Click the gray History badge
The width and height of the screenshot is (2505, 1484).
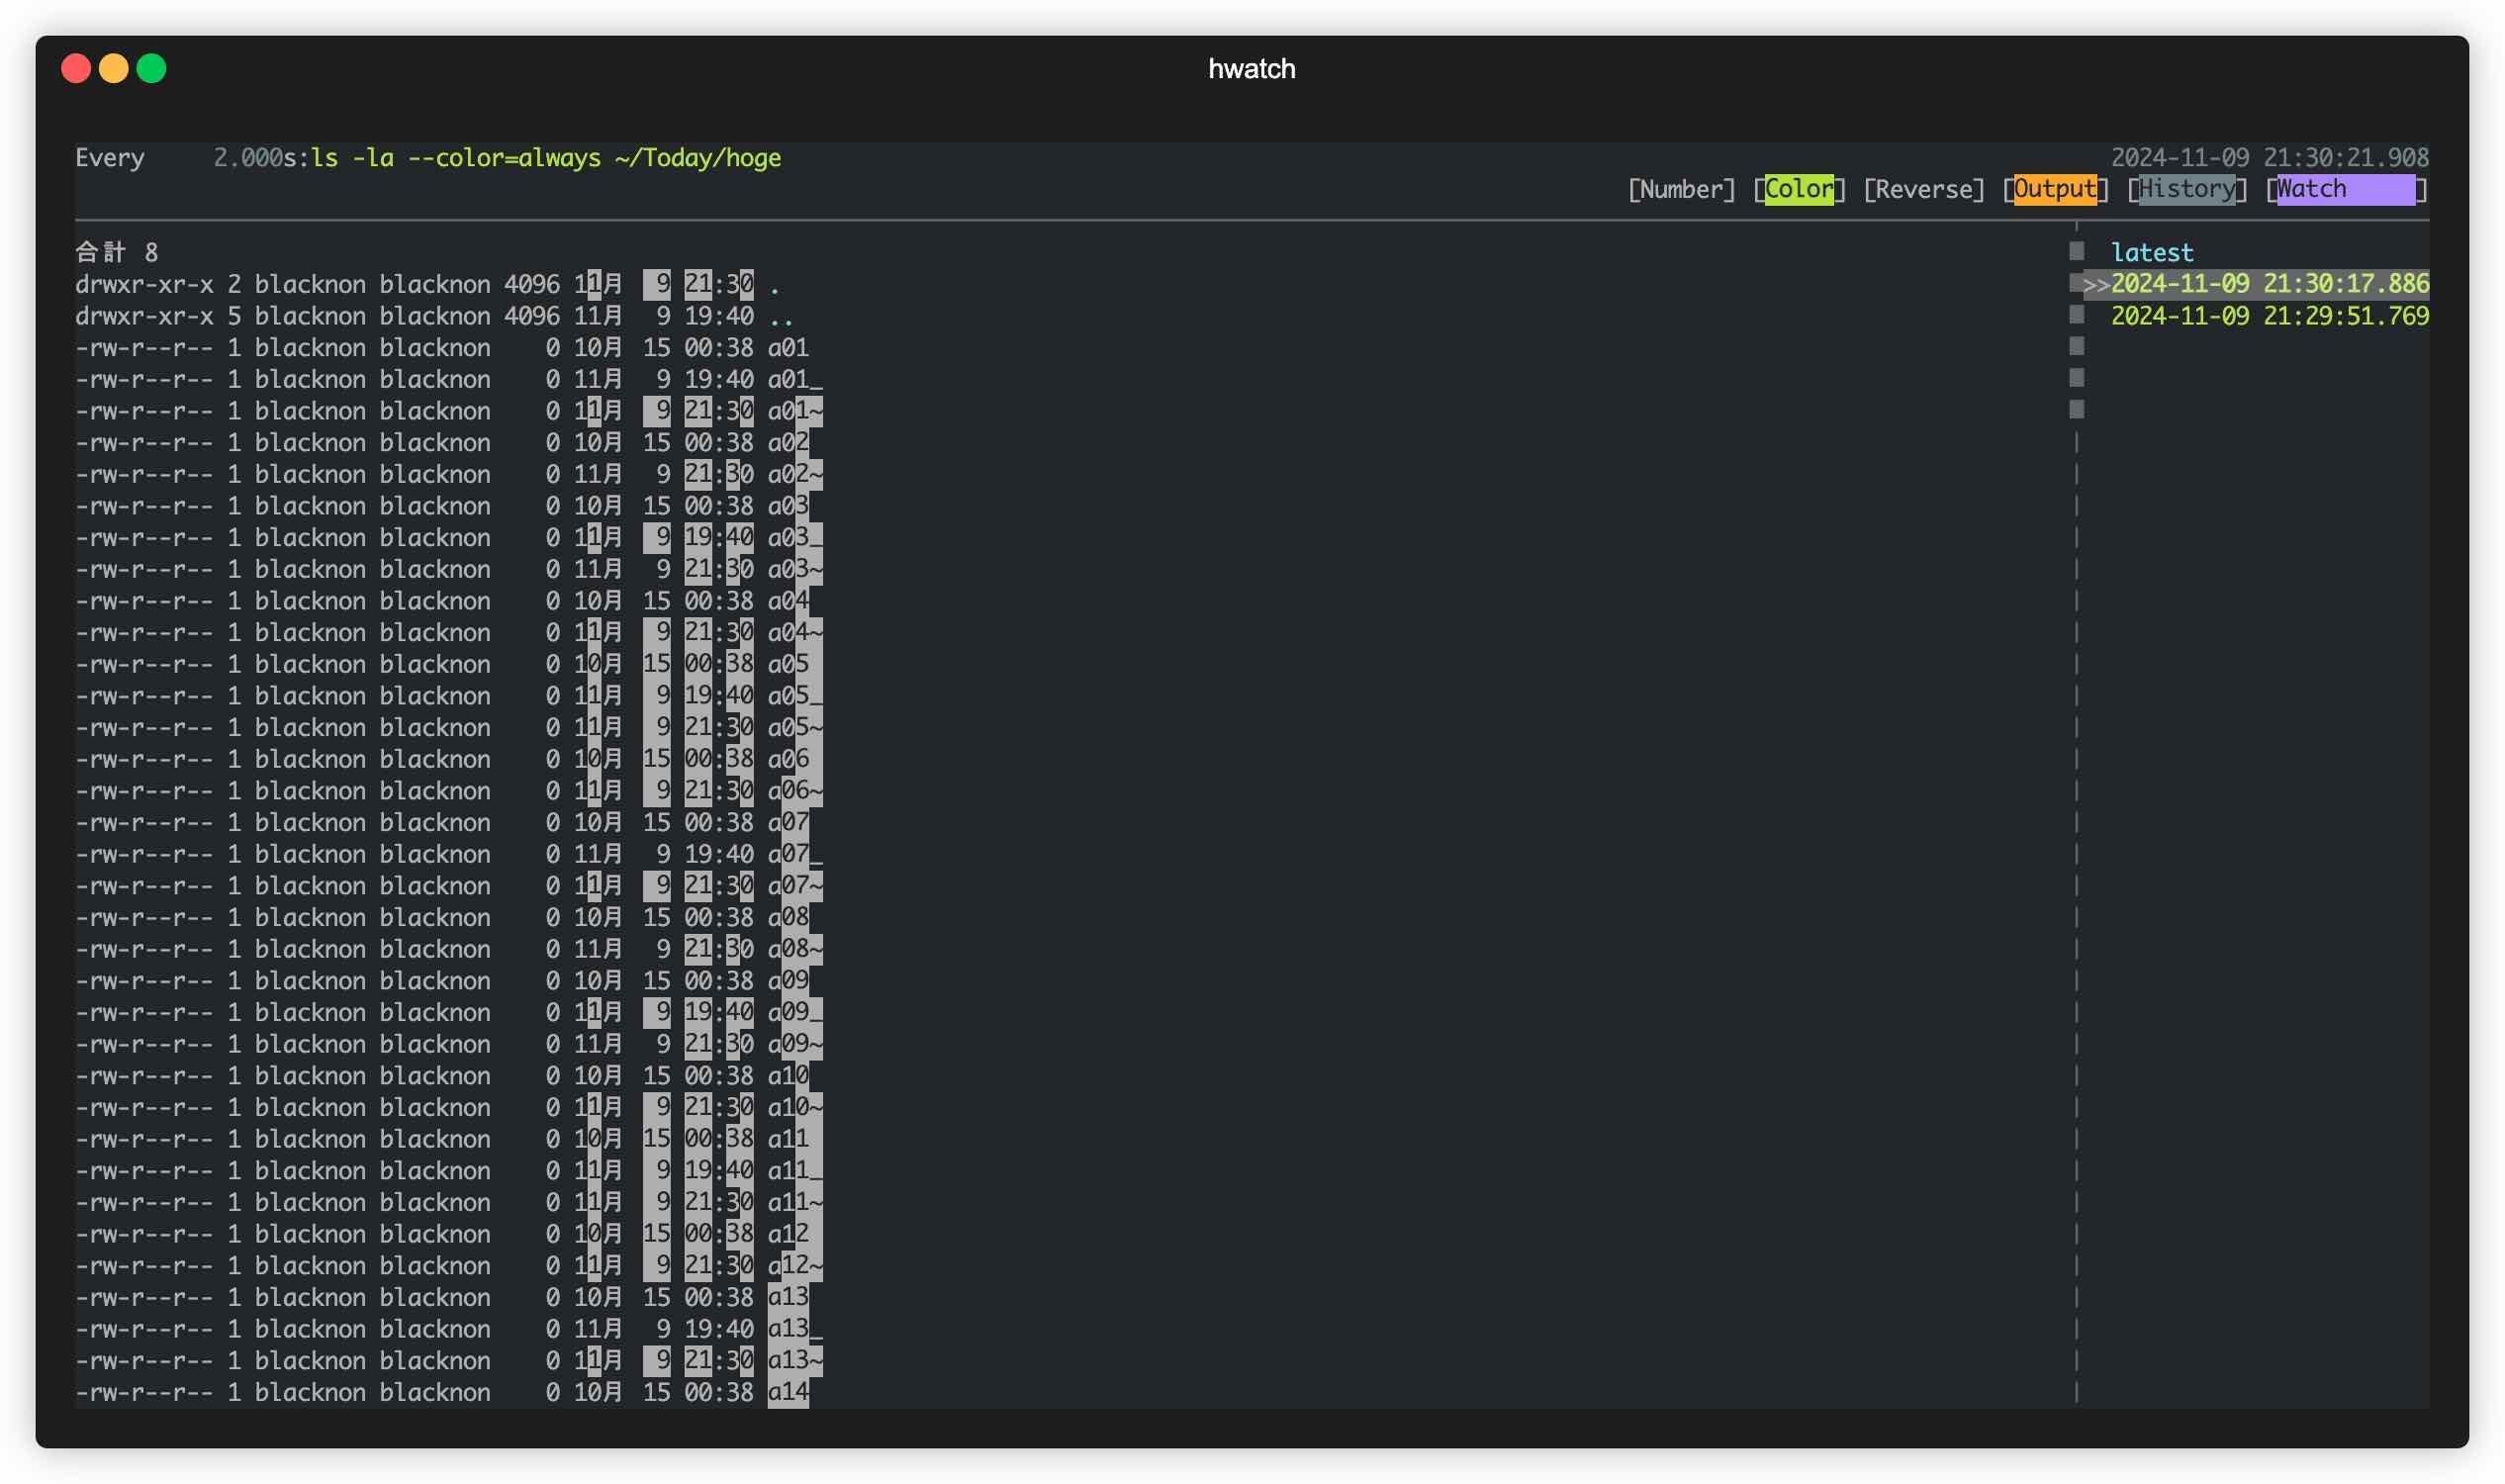click(2186, 189)
